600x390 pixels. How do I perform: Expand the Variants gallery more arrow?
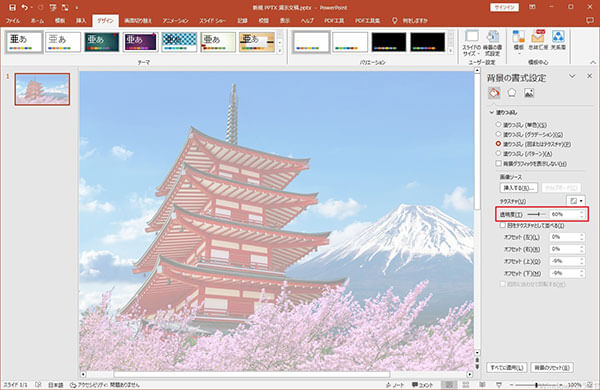(x=450, y=51)
